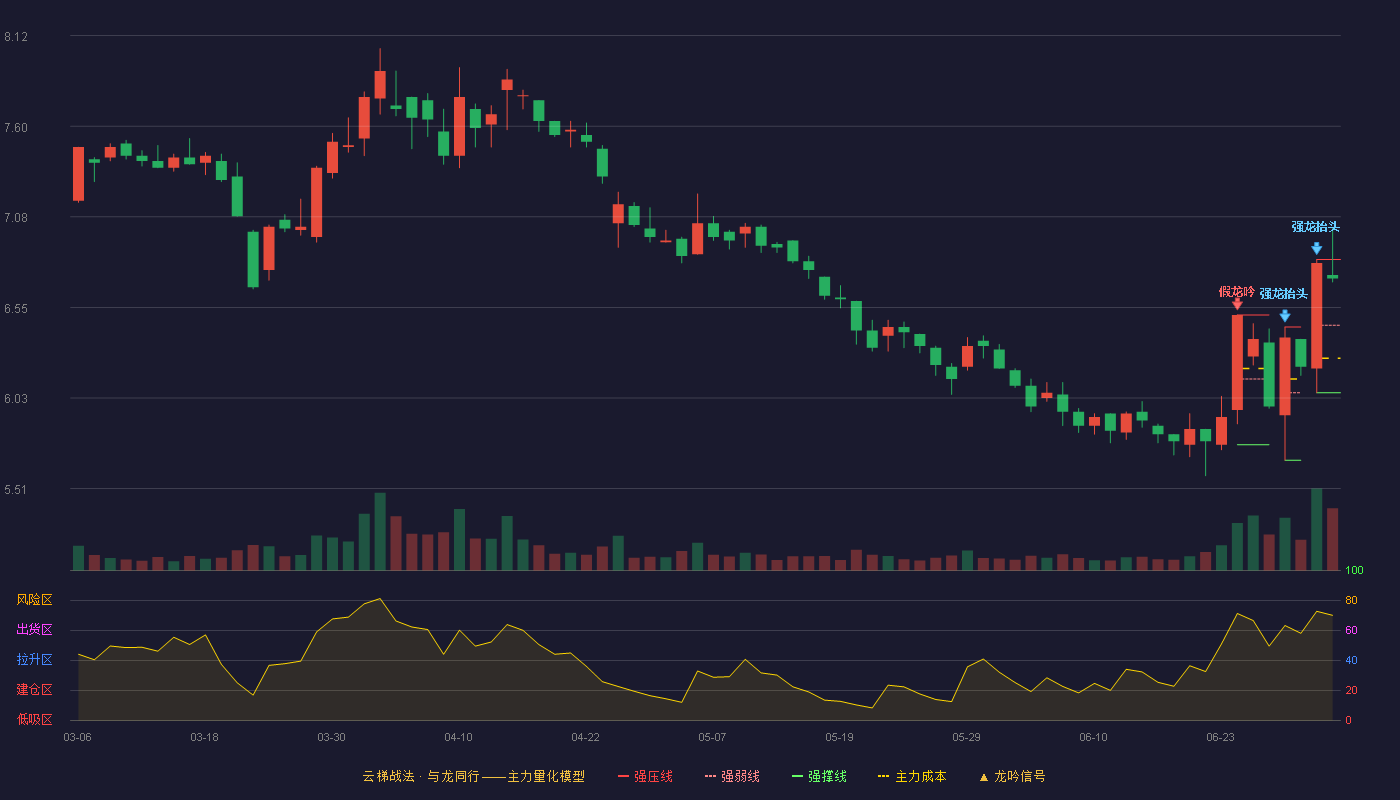Click the 6.55 price axis label
Viewport: 1400px width, 800px height.
point(16,309)
